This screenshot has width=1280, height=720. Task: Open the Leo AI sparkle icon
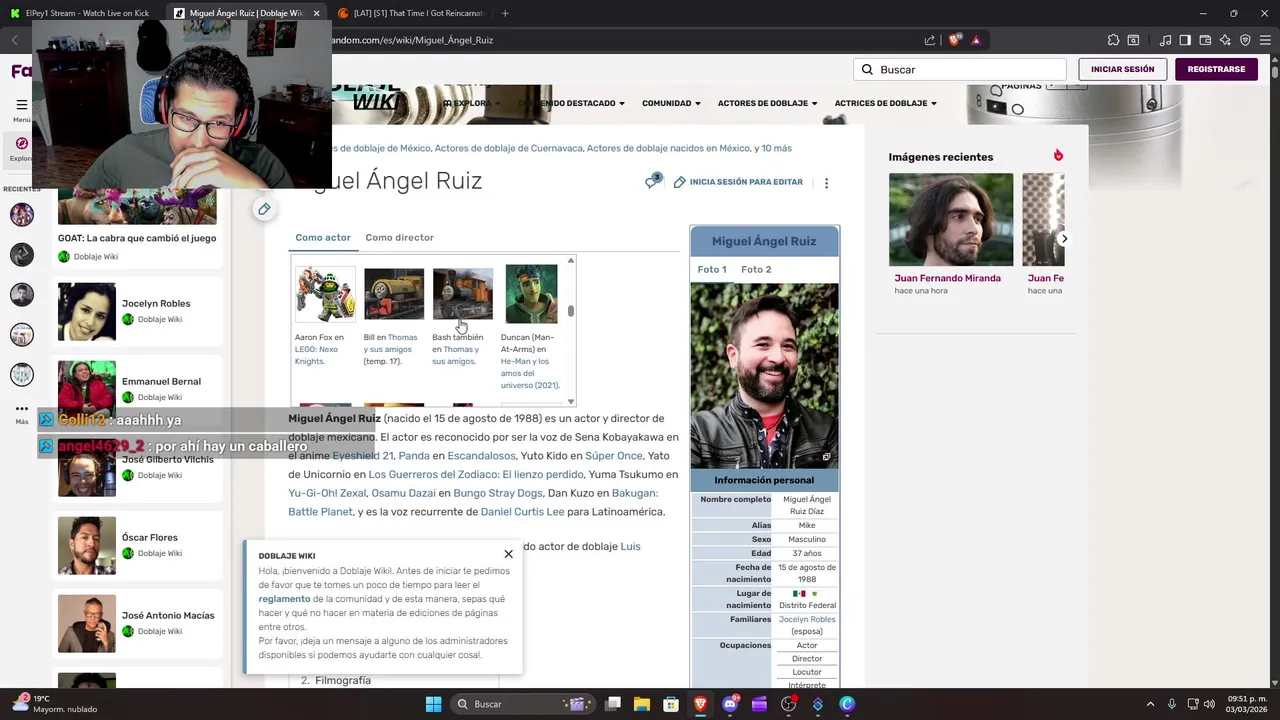click(x=1225, y=40)
